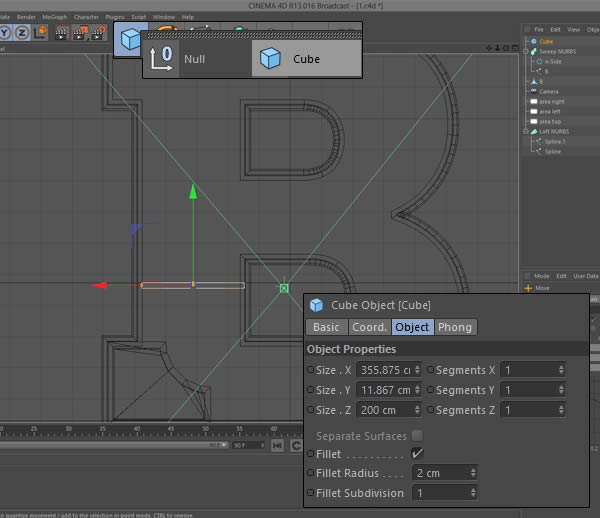600x518 pixels.
Task: Open the Render Settings icon
Action: pos(98,33)
